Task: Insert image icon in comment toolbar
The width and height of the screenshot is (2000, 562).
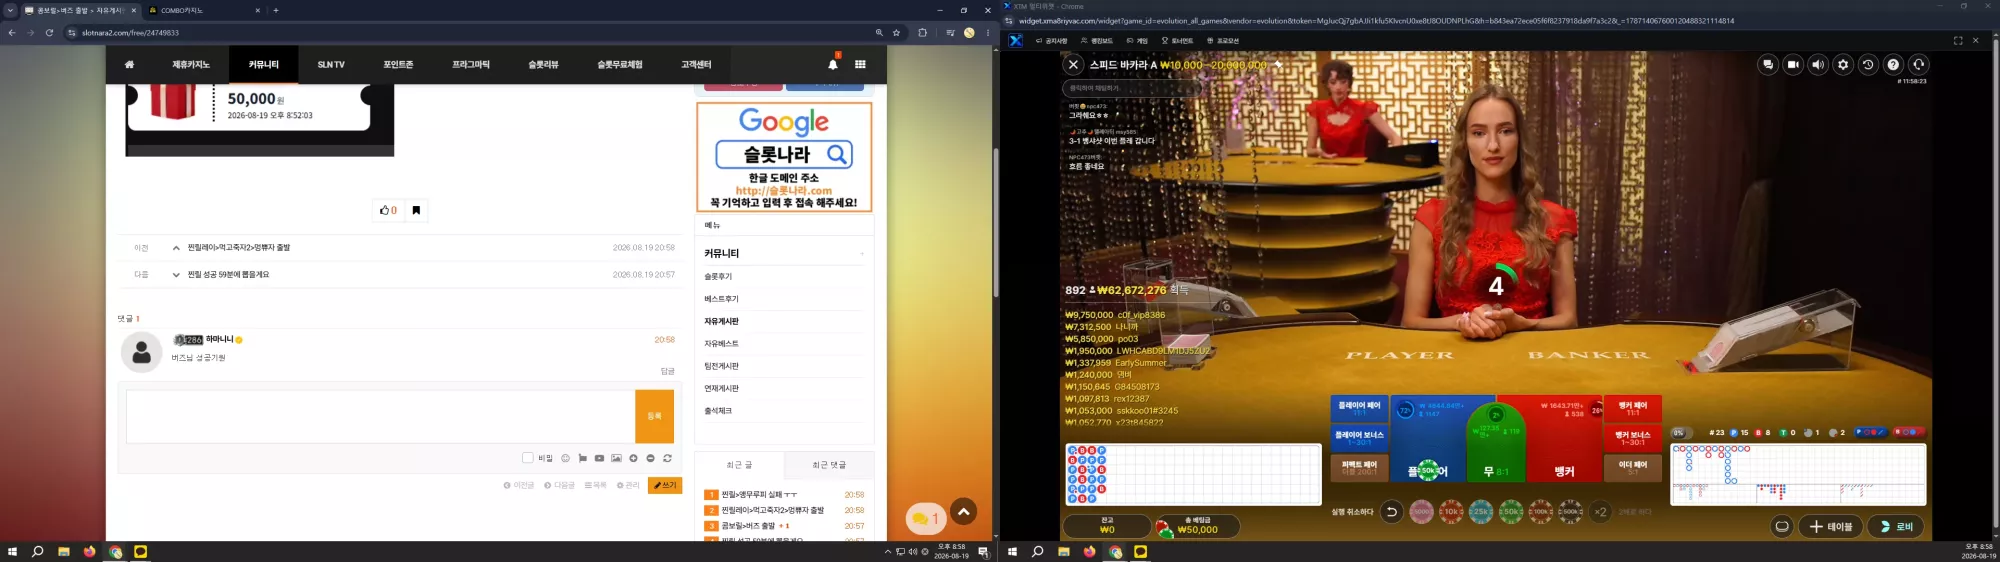Action: (x=616, y=458)
